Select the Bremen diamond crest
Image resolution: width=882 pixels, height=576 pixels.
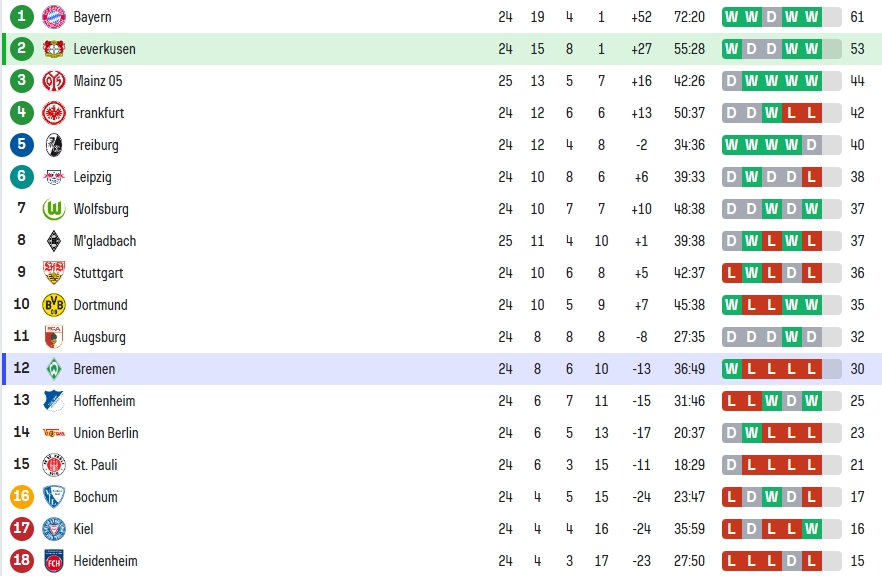(x=54, y=369)
